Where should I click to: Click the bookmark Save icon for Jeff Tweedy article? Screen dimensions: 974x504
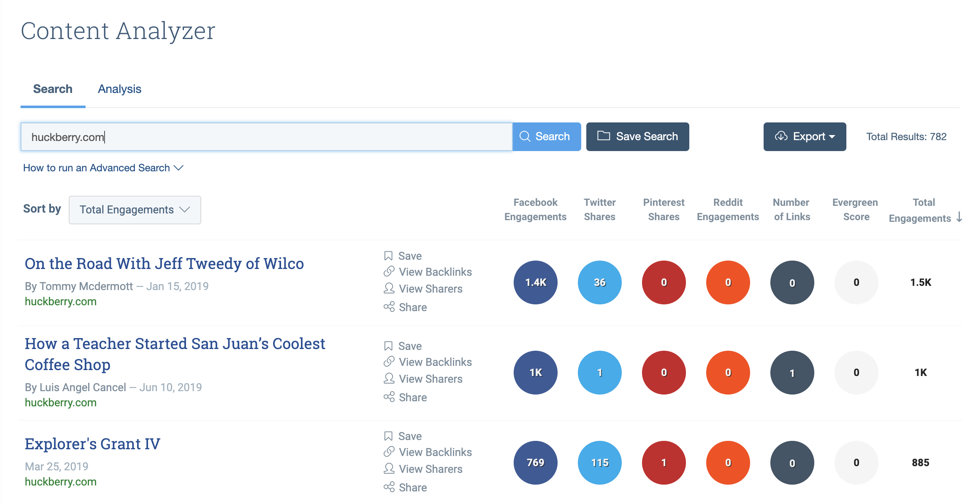coord(389,256)
